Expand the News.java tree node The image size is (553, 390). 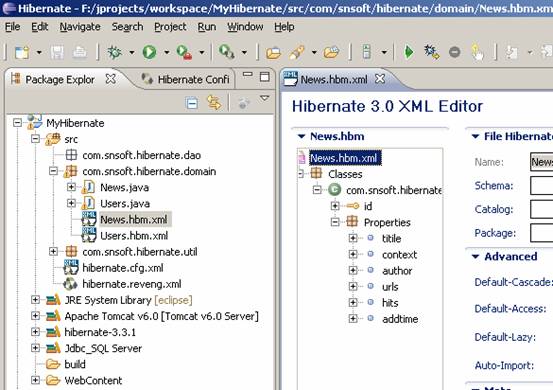pos(71,187)
